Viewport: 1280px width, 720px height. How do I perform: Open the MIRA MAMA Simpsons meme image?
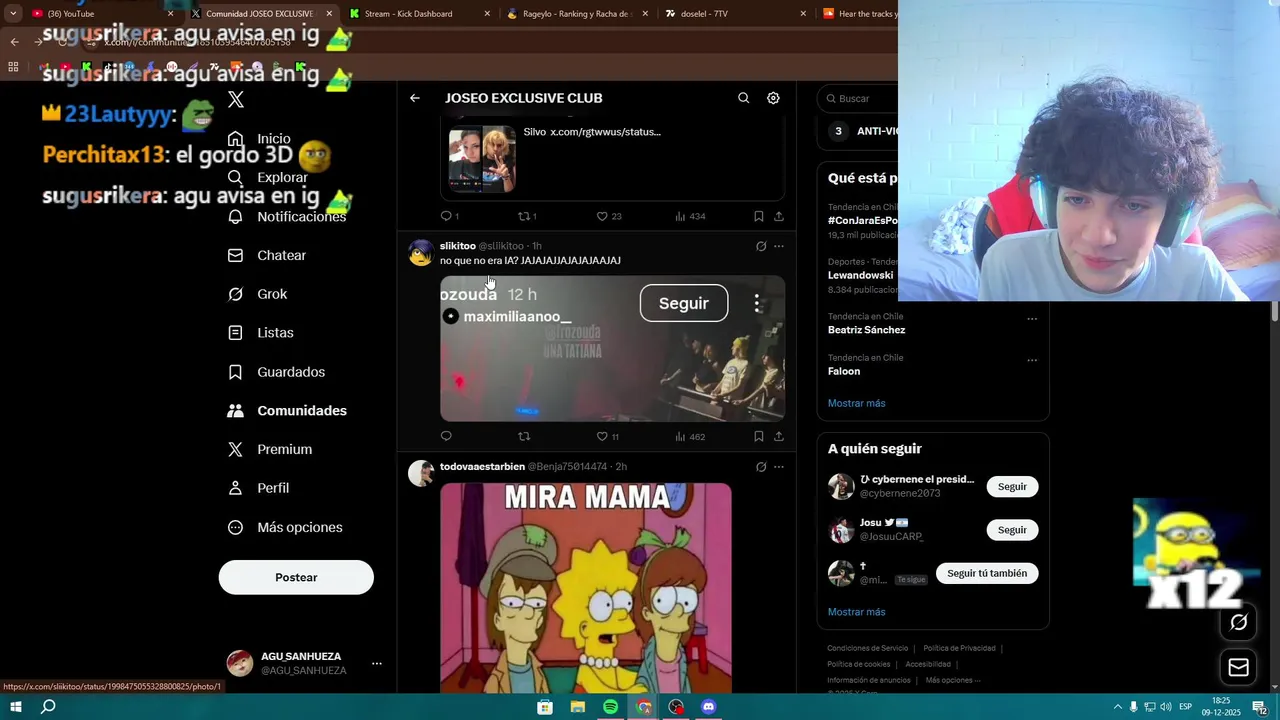(x=586, y=588)
